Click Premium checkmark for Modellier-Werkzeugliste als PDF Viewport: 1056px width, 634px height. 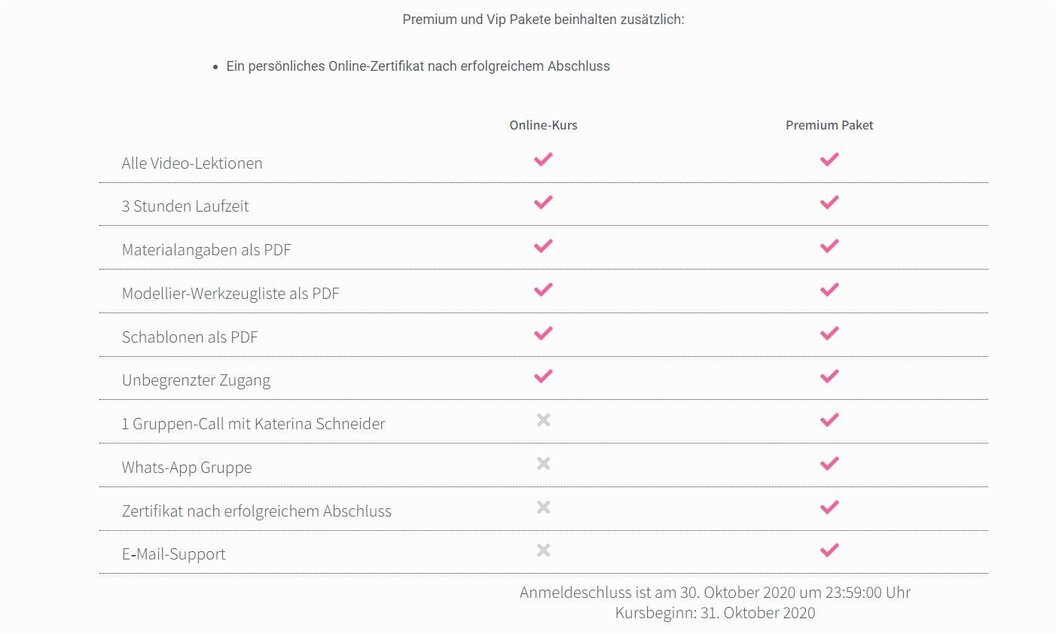(x=830, y=289)
